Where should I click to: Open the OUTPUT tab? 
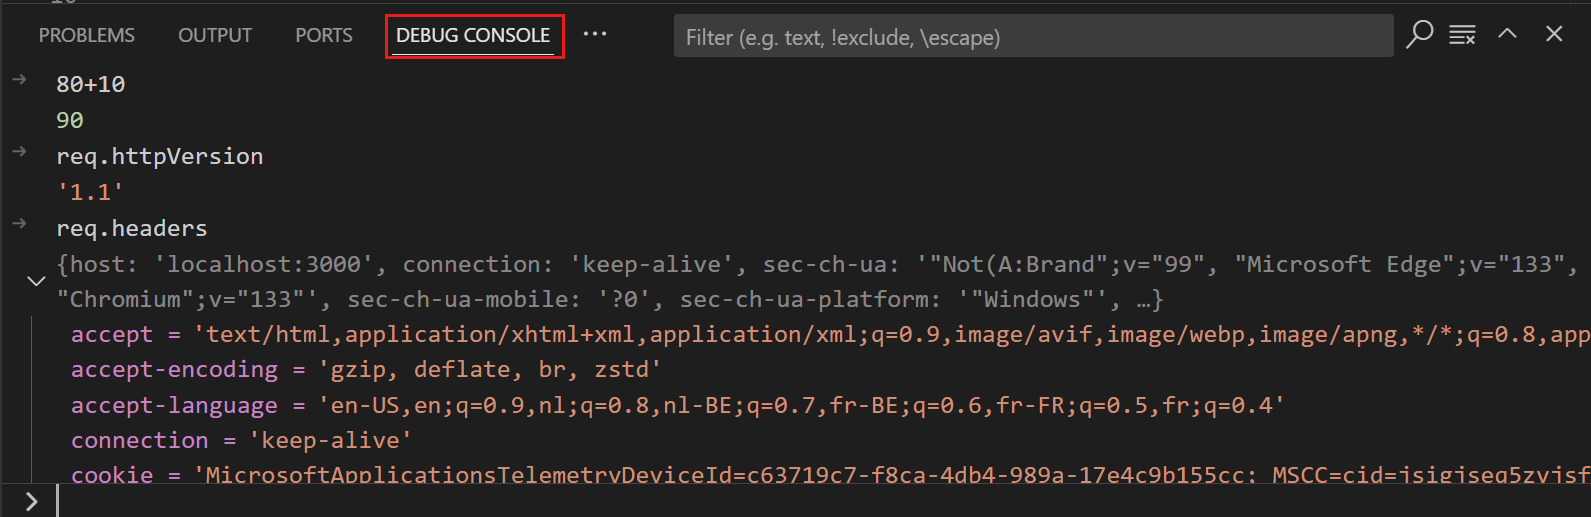coord(215,36)
